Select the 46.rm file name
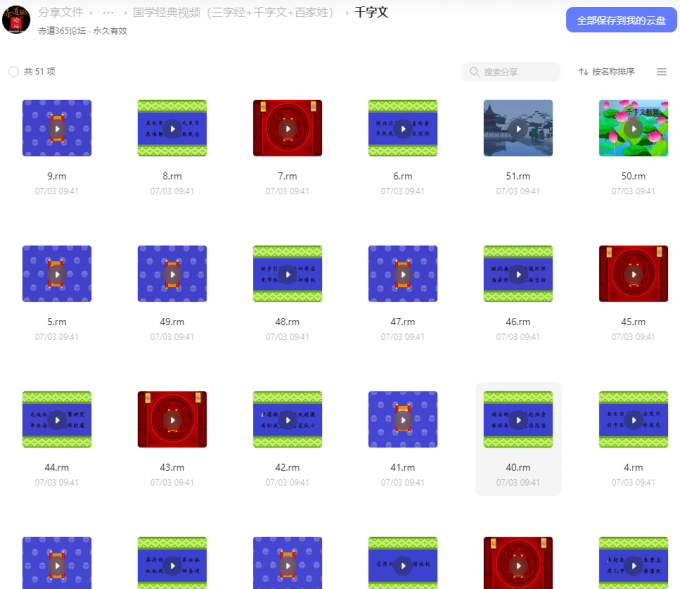Screen dimensions: 680x589 (x=518, y=322)
